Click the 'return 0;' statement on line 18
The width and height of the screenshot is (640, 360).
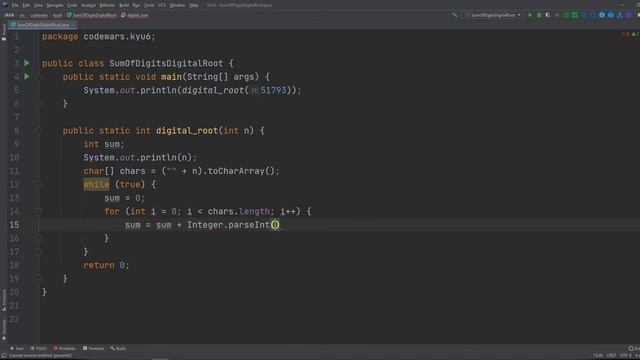pos(106,265)
